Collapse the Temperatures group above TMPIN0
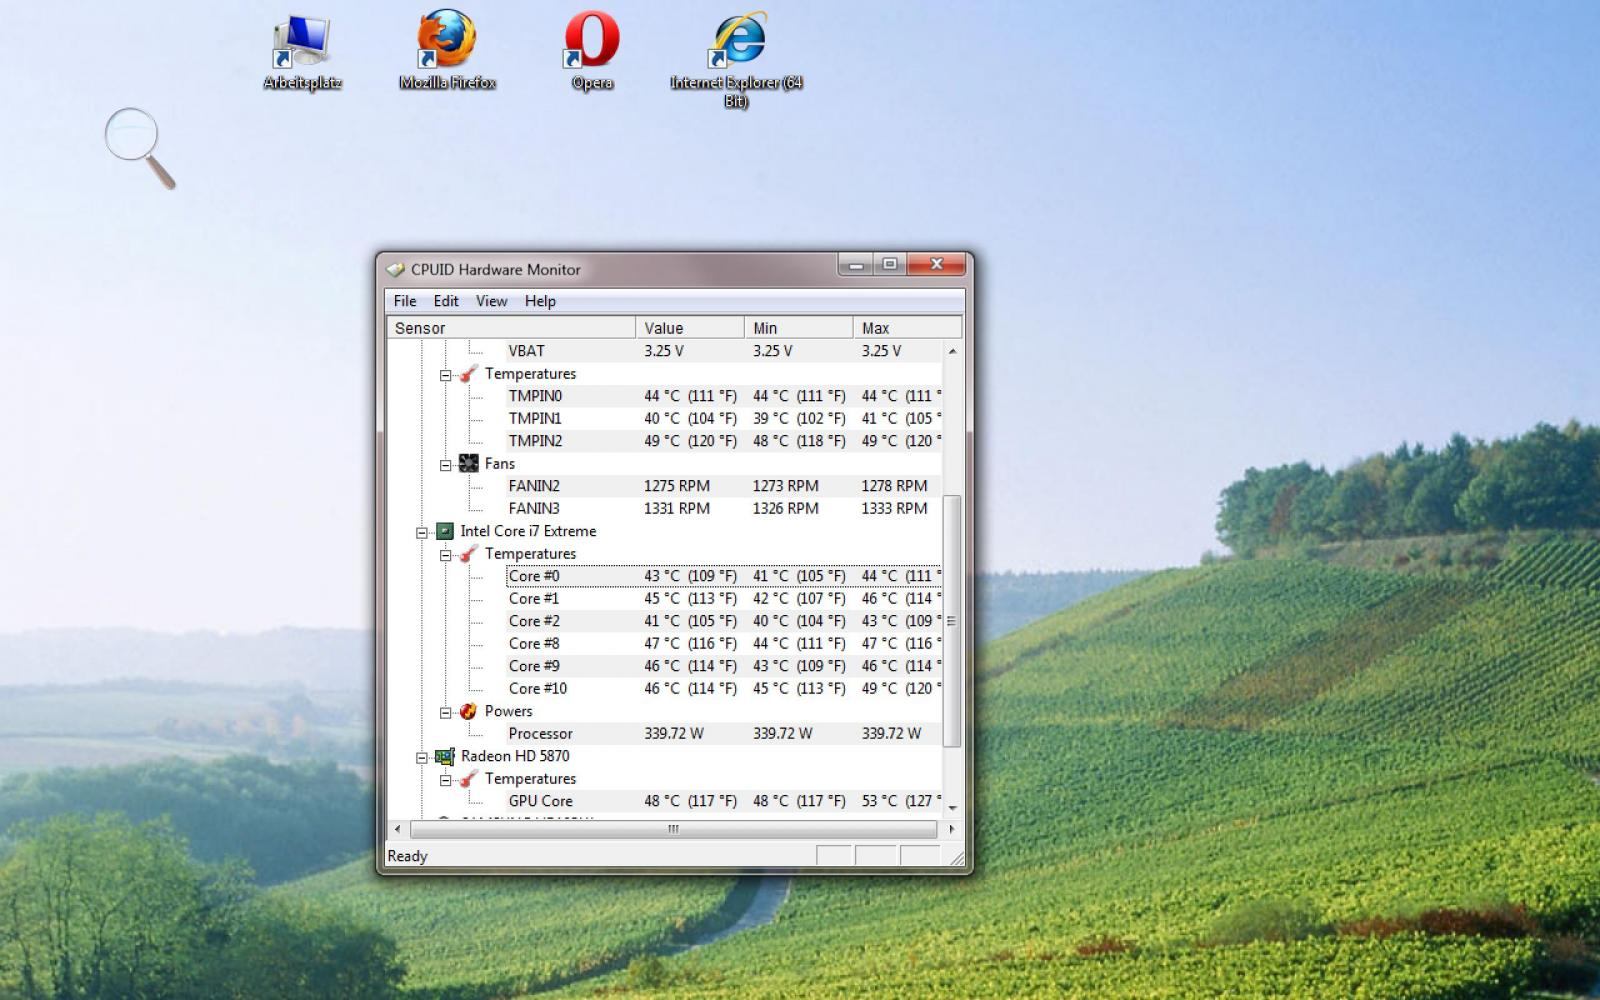Screen dimensions: 1600x1000 [446, 376]
